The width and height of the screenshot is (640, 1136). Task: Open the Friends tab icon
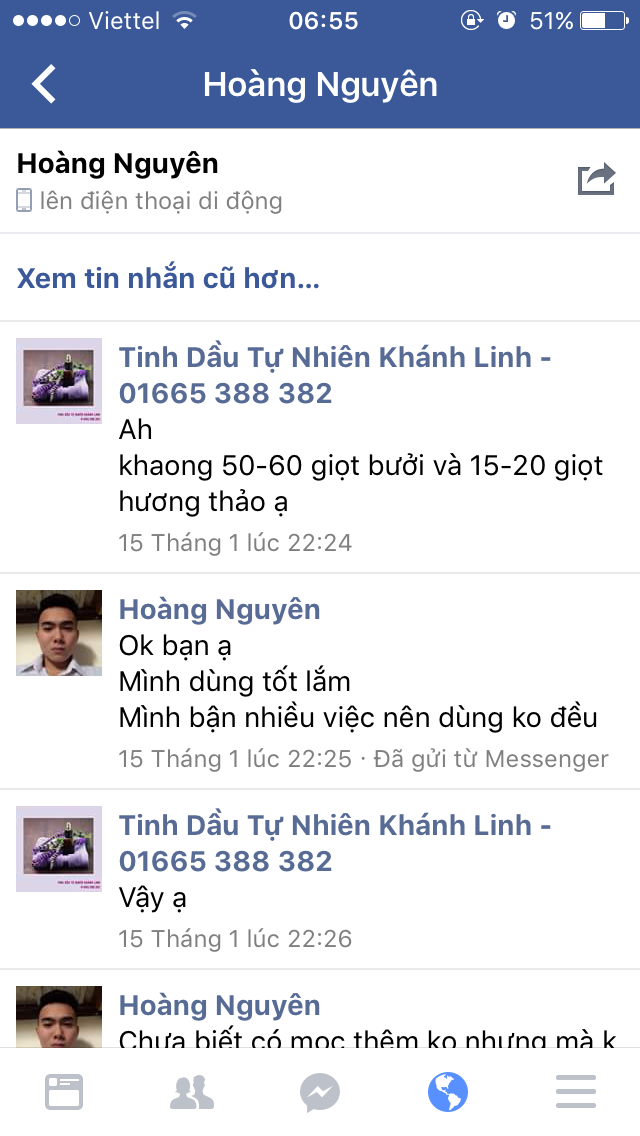pos(192,1092)
